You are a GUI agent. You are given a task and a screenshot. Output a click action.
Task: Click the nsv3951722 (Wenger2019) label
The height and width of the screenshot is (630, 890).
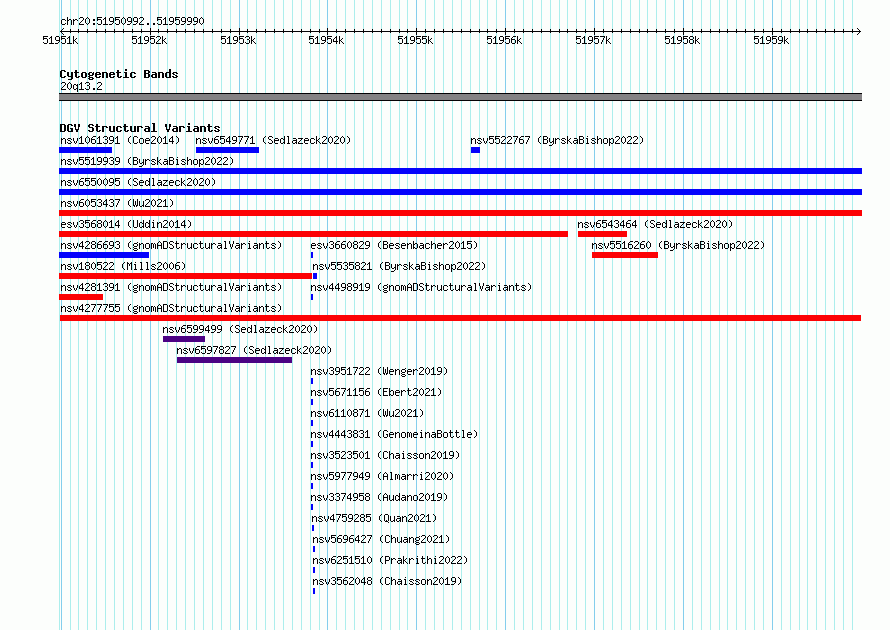[379, 371]
